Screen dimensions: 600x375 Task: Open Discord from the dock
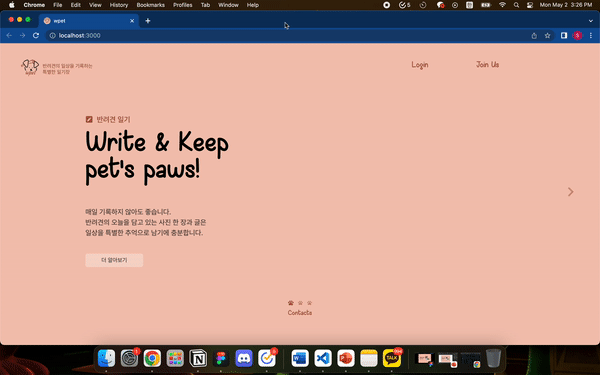click(244, 359)
